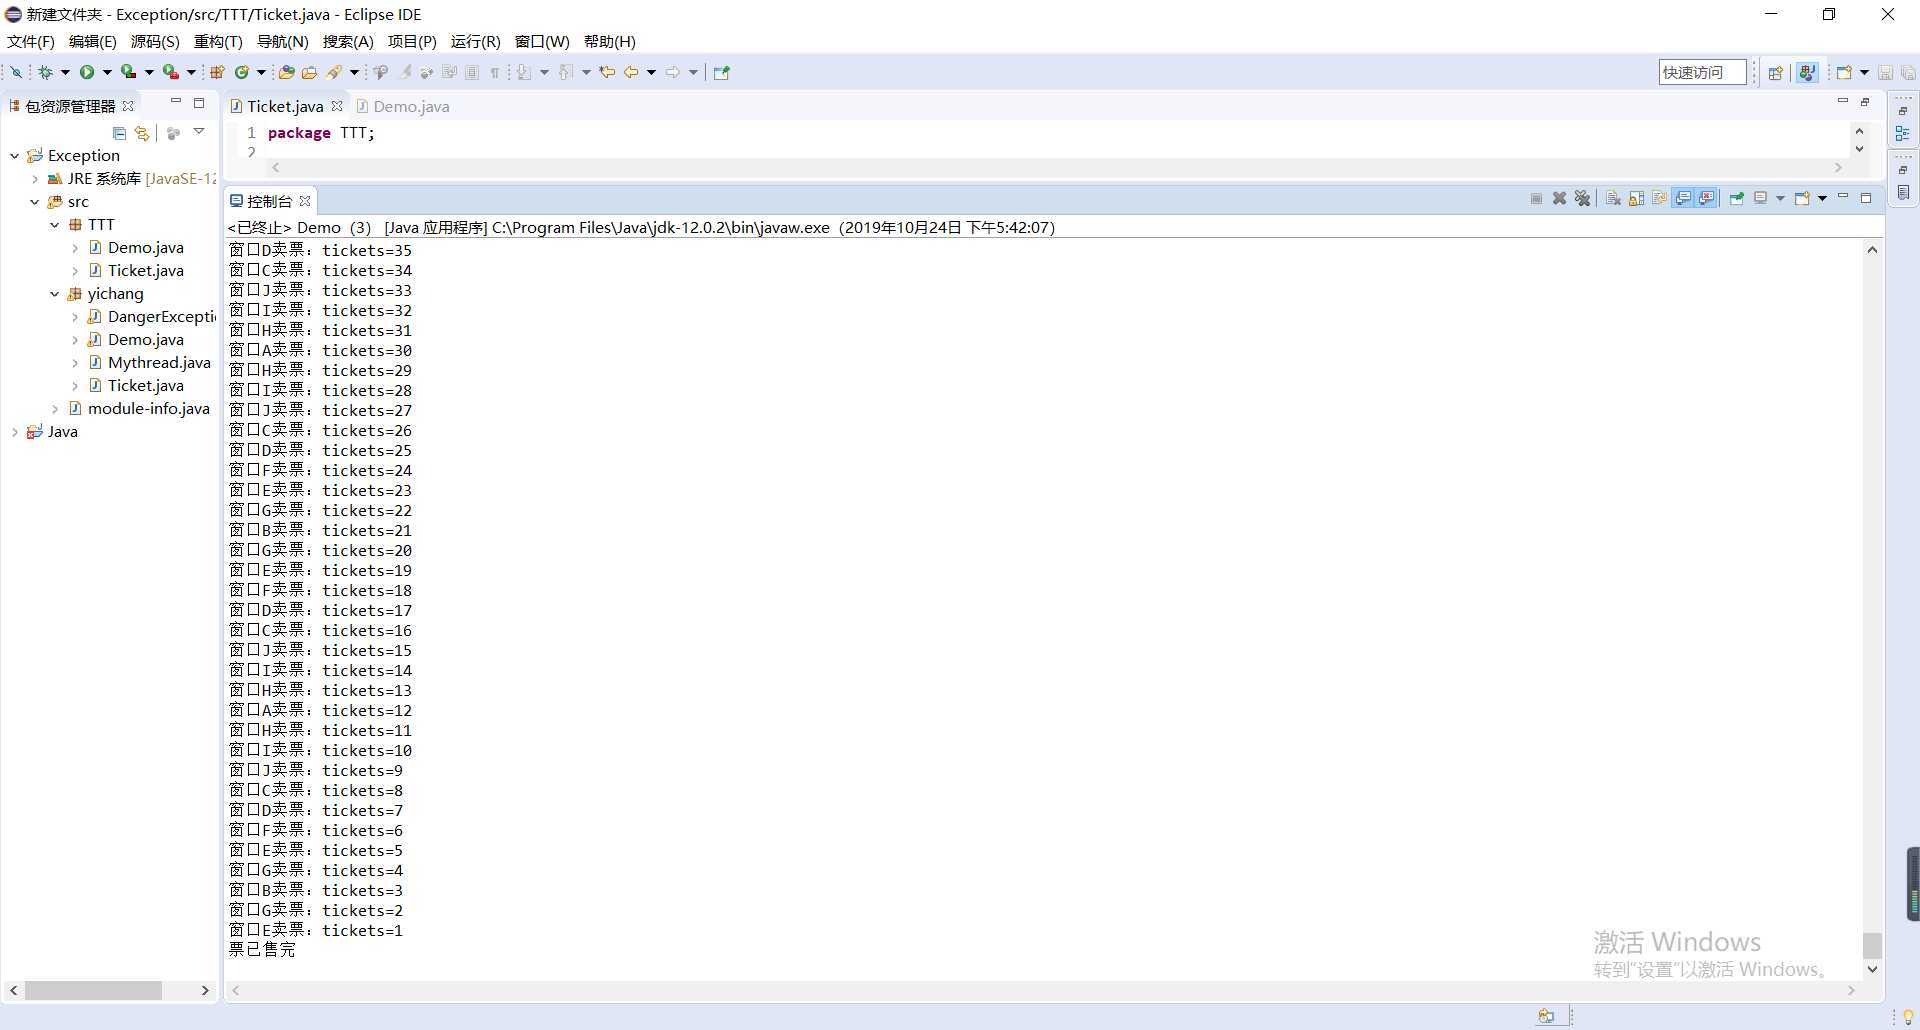
Task: Open the New Java Class dropdown arrow
Action: 261,72
